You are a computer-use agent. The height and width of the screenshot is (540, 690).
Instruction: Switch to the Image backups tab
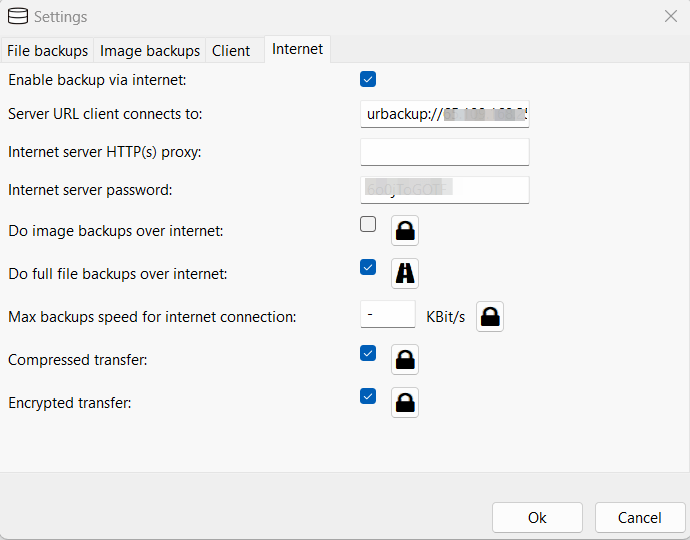(x=150, y=51)
